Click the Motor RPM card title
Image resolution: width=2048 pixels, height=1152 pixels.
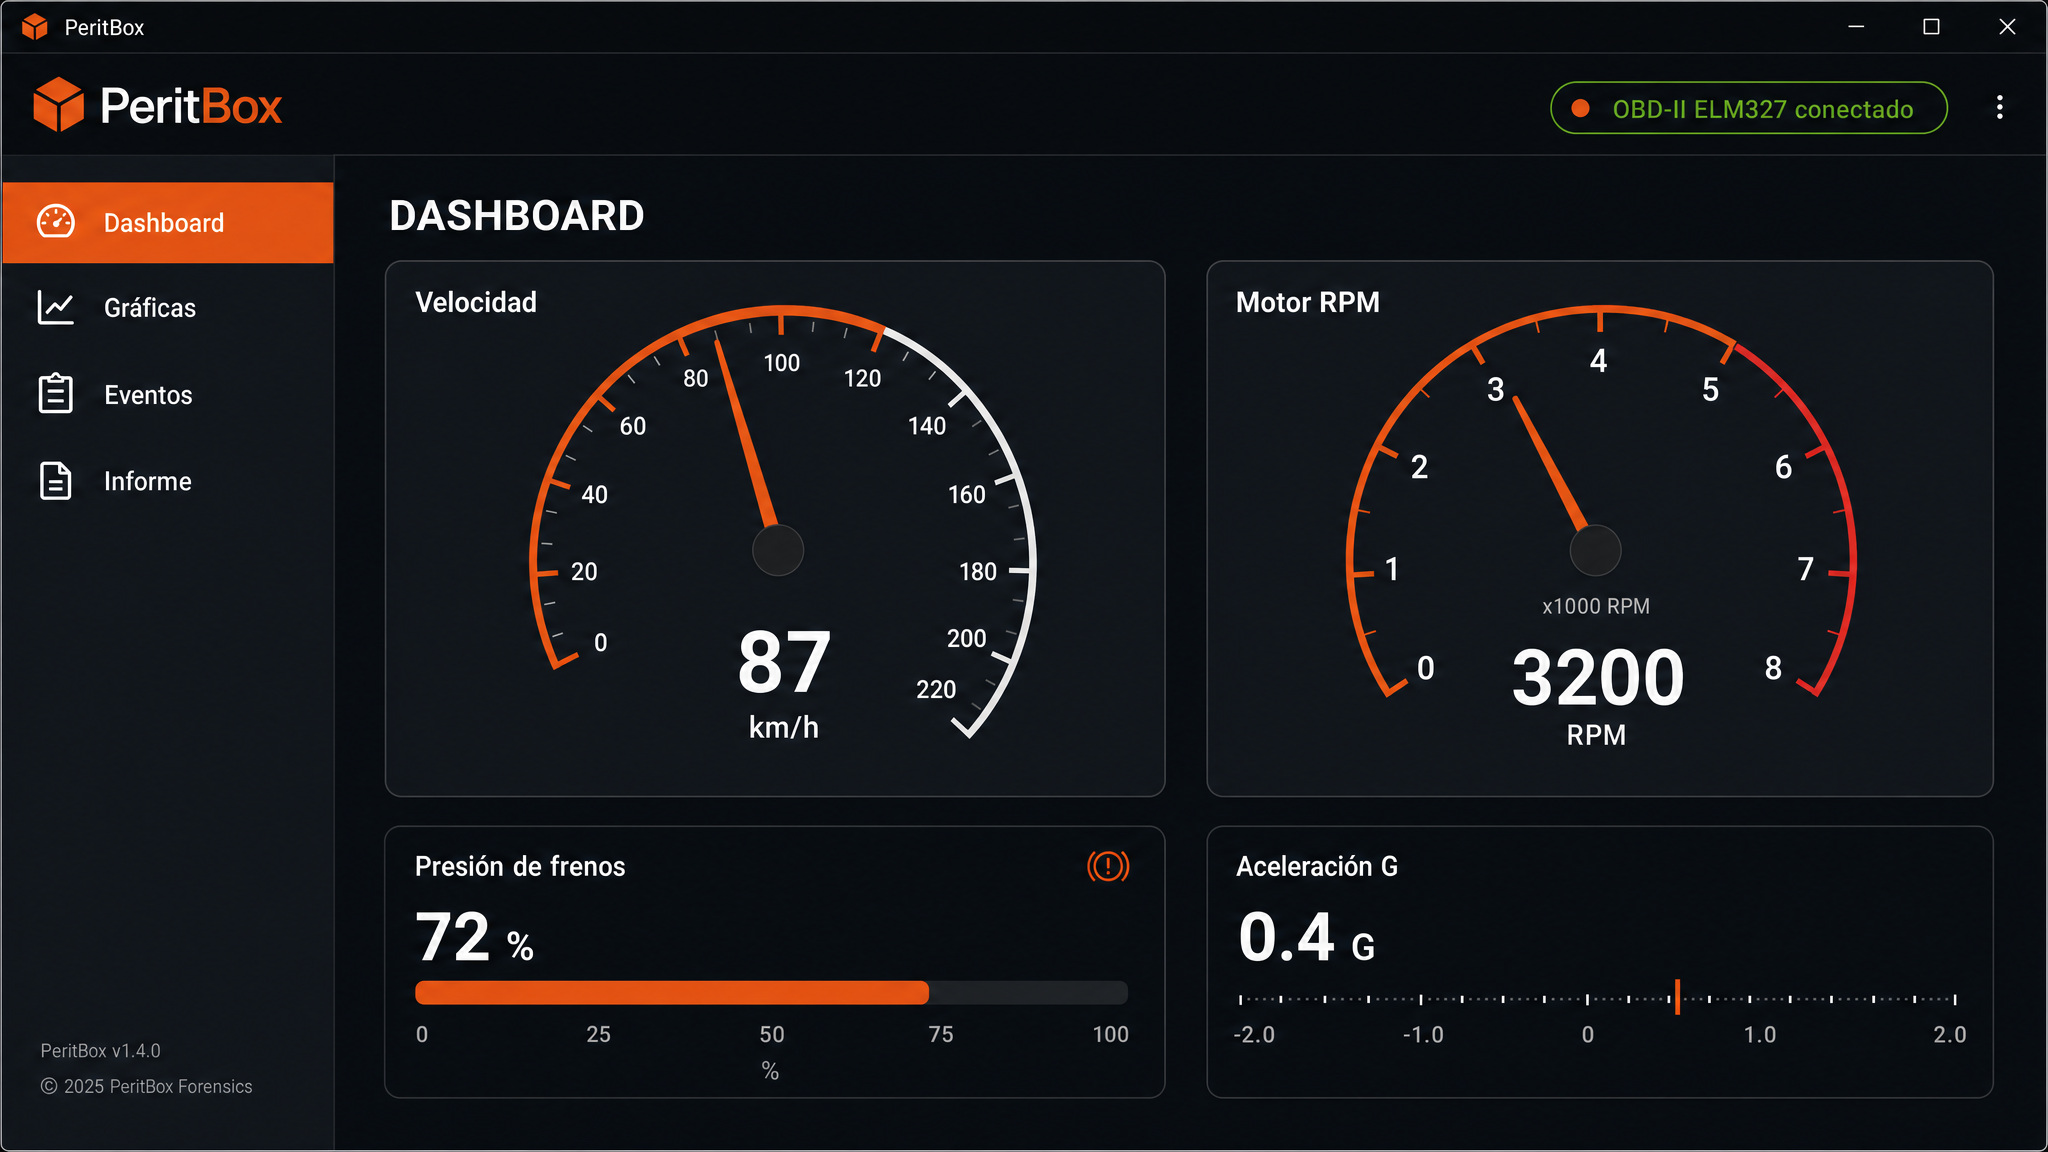click(x=1308, y=302)
